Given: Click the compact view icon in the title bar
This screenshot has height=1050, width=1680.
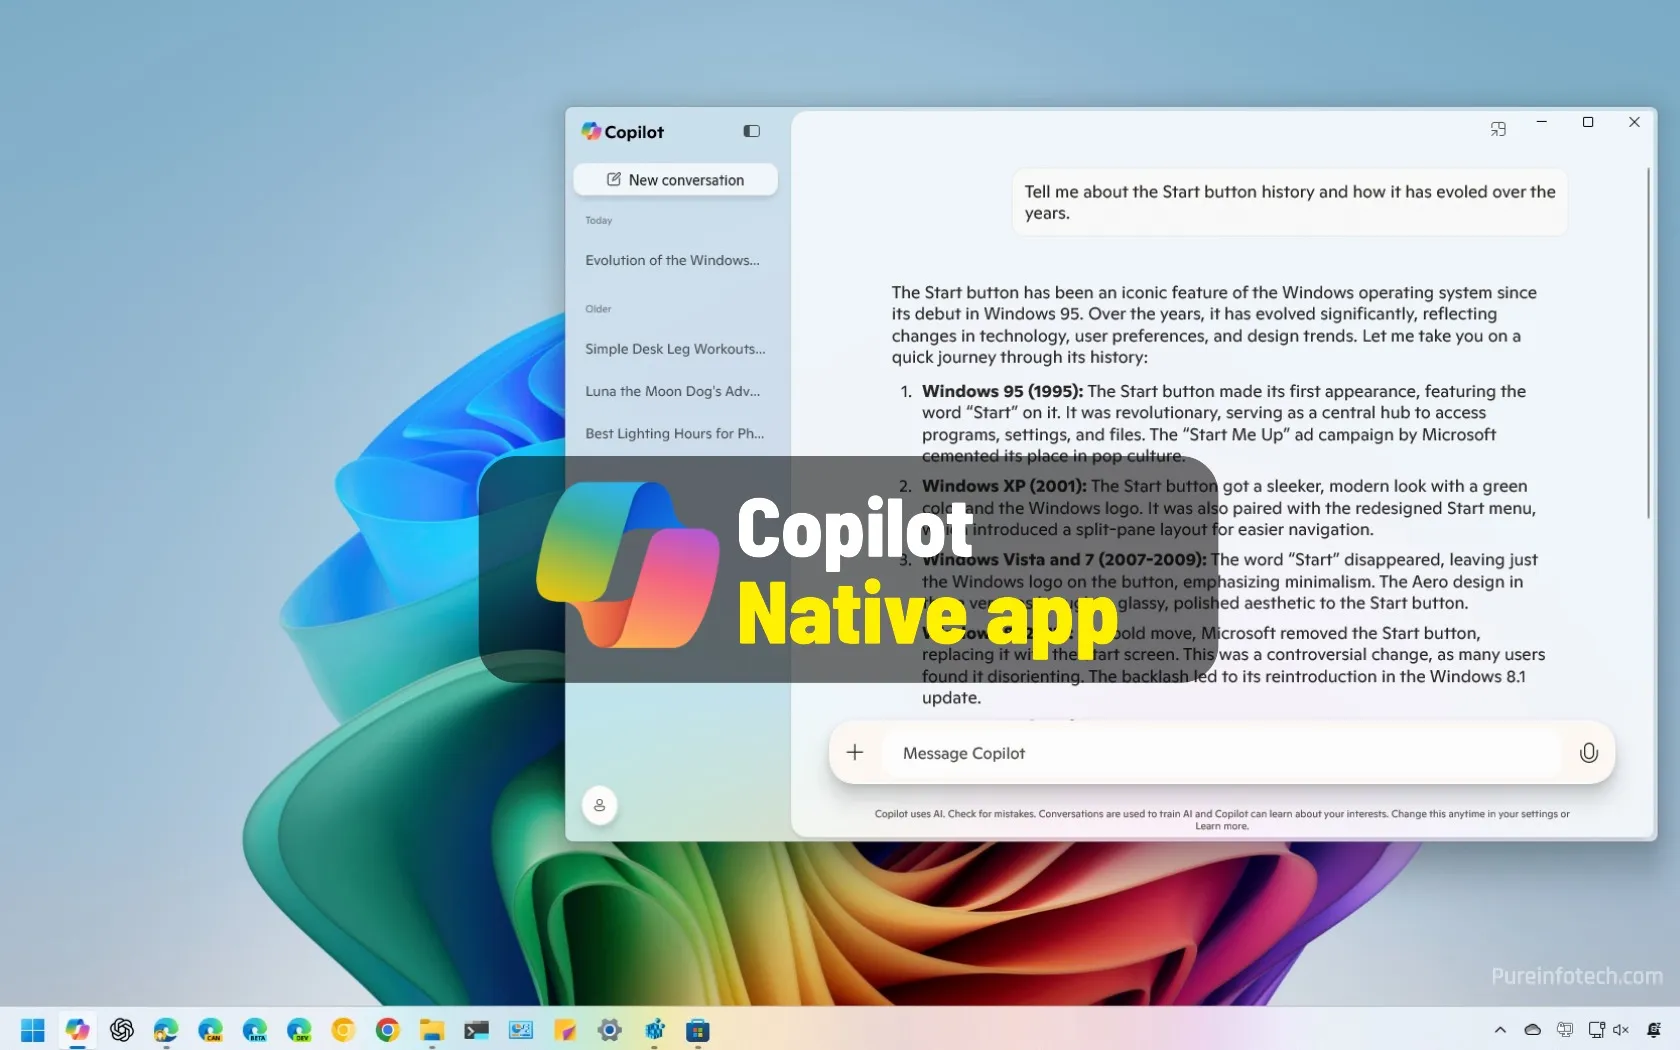Looking at the screenshot, I should [x=1498, y=128].
